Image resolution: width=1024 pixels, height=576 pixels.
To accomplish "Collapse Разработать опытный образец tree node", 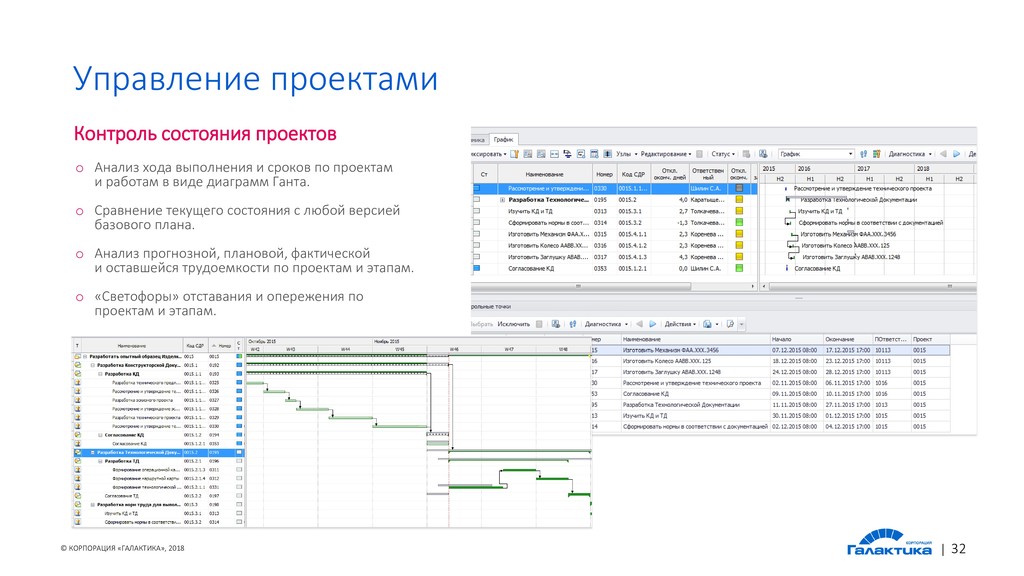I will click(x=85, y=357).
